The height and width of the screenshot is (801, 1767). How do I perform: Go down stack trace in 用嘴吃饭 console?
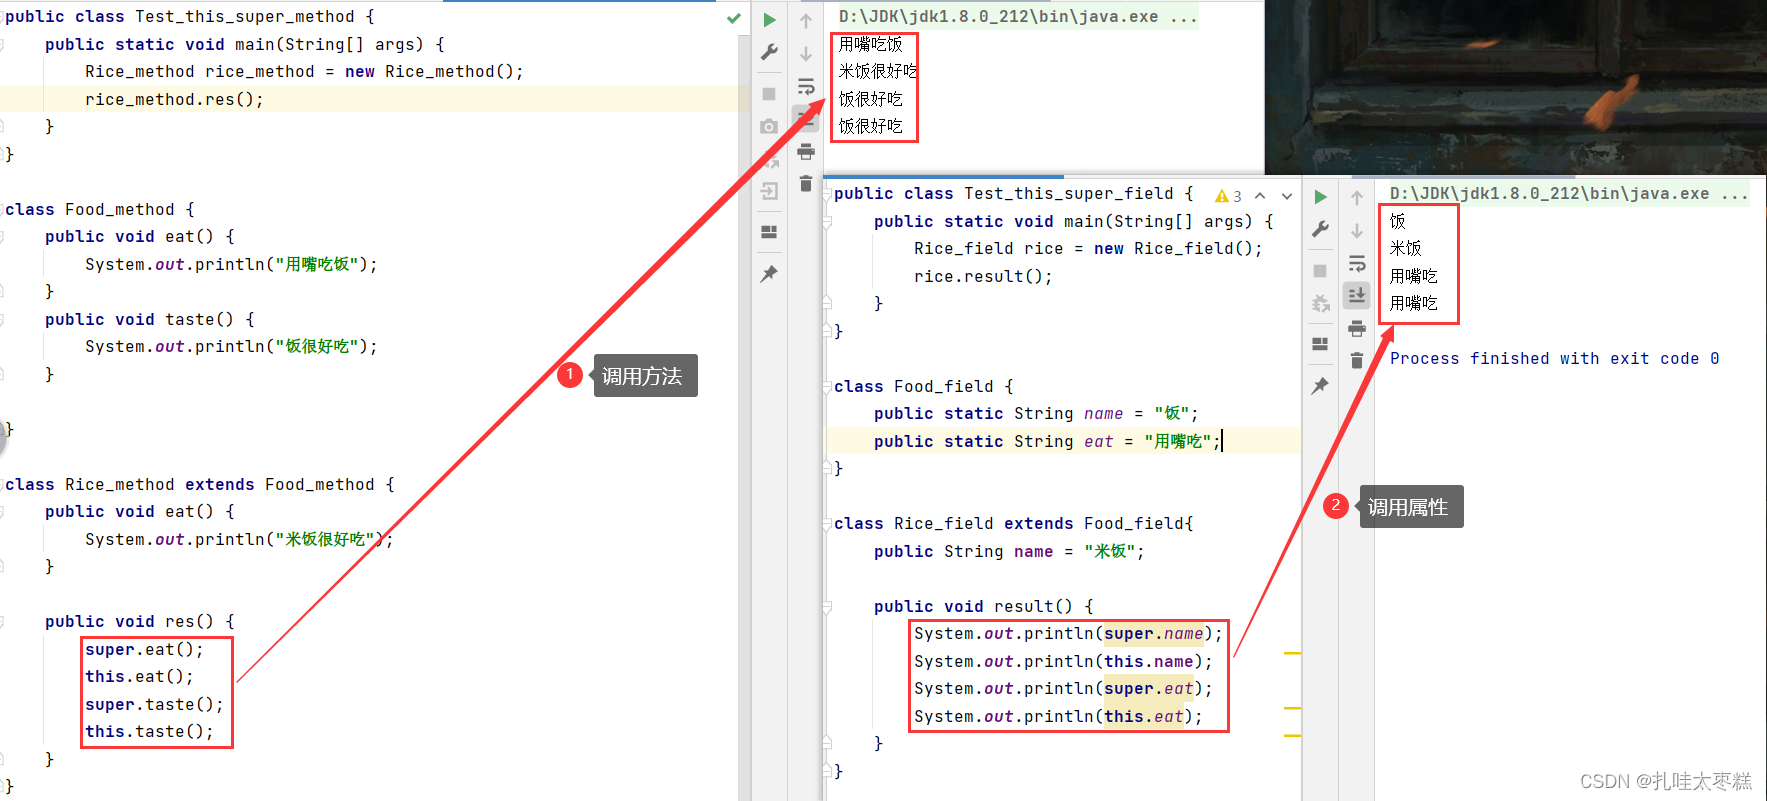pyautogui.click(x=806, y=54)
